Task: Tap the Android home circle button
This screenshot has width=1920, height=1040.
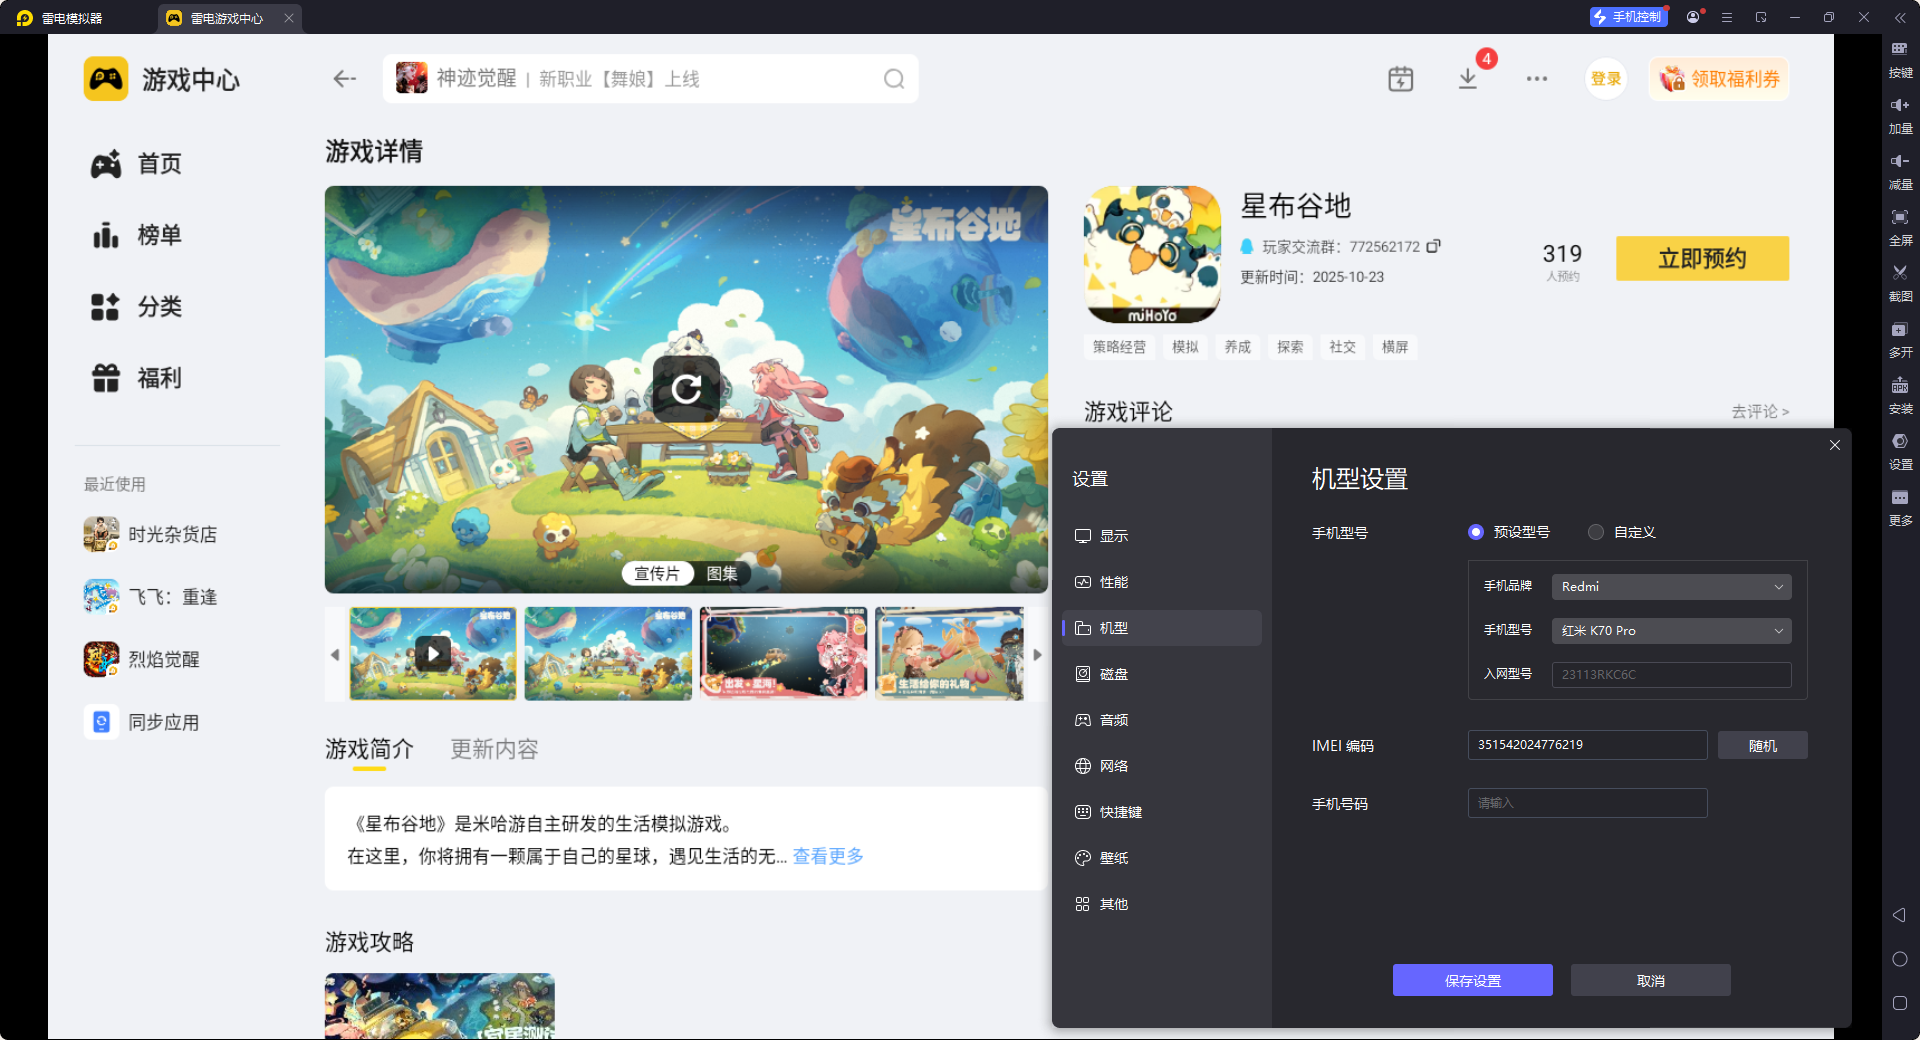Action: [1900, 959]
